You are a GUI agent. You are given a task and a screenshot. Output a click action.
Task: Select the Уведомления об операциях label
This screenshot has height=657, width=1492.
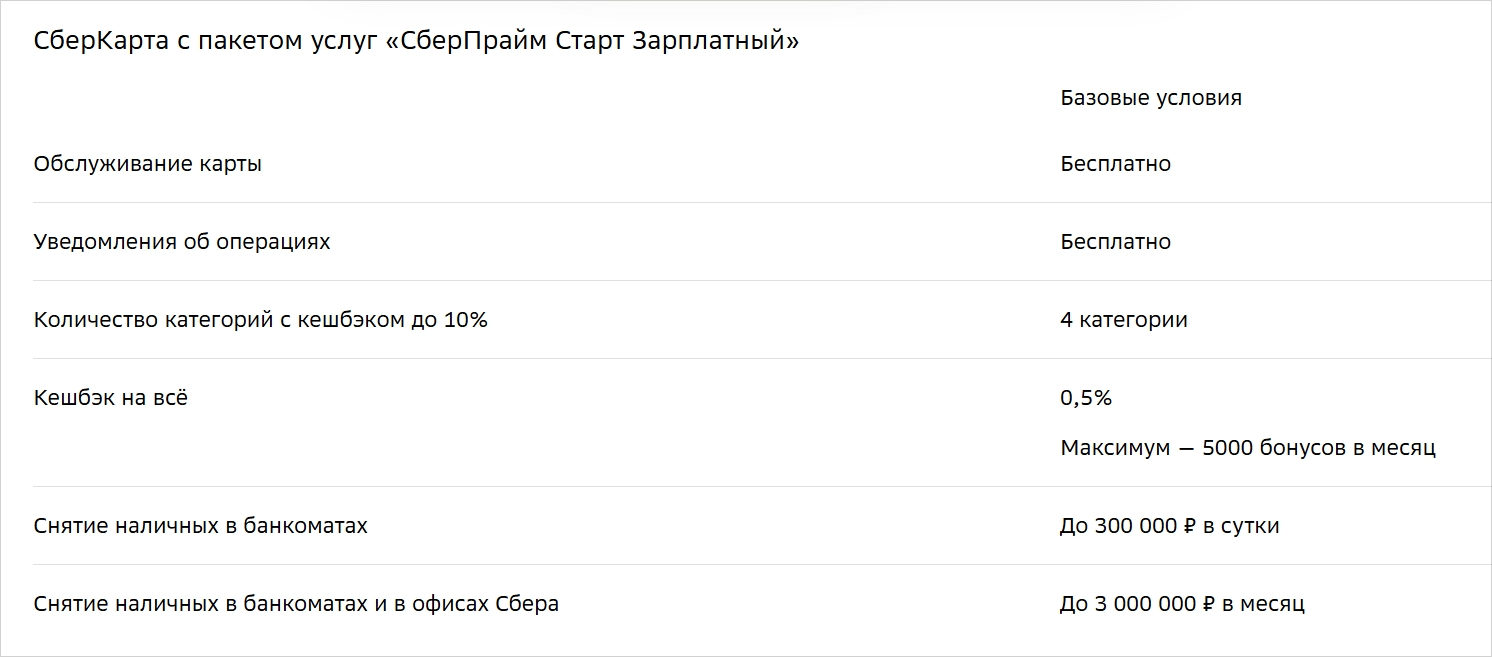(182, 242)
